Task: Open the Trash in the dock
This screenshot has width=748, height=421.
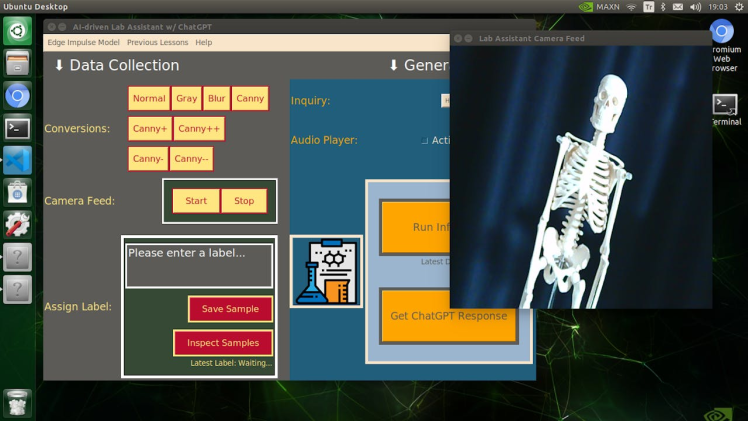Action: [18, 404]
